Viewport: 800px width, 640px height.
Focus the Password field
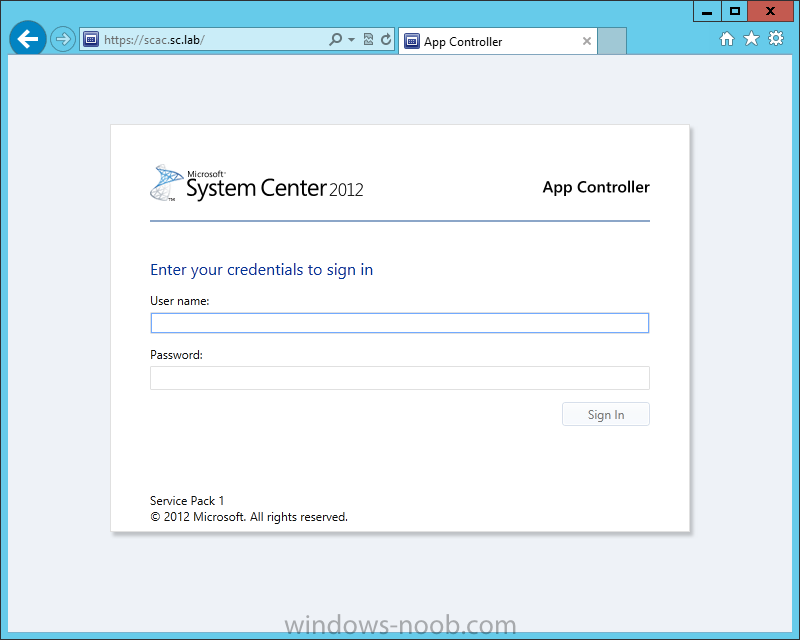(x=399, y=378)
